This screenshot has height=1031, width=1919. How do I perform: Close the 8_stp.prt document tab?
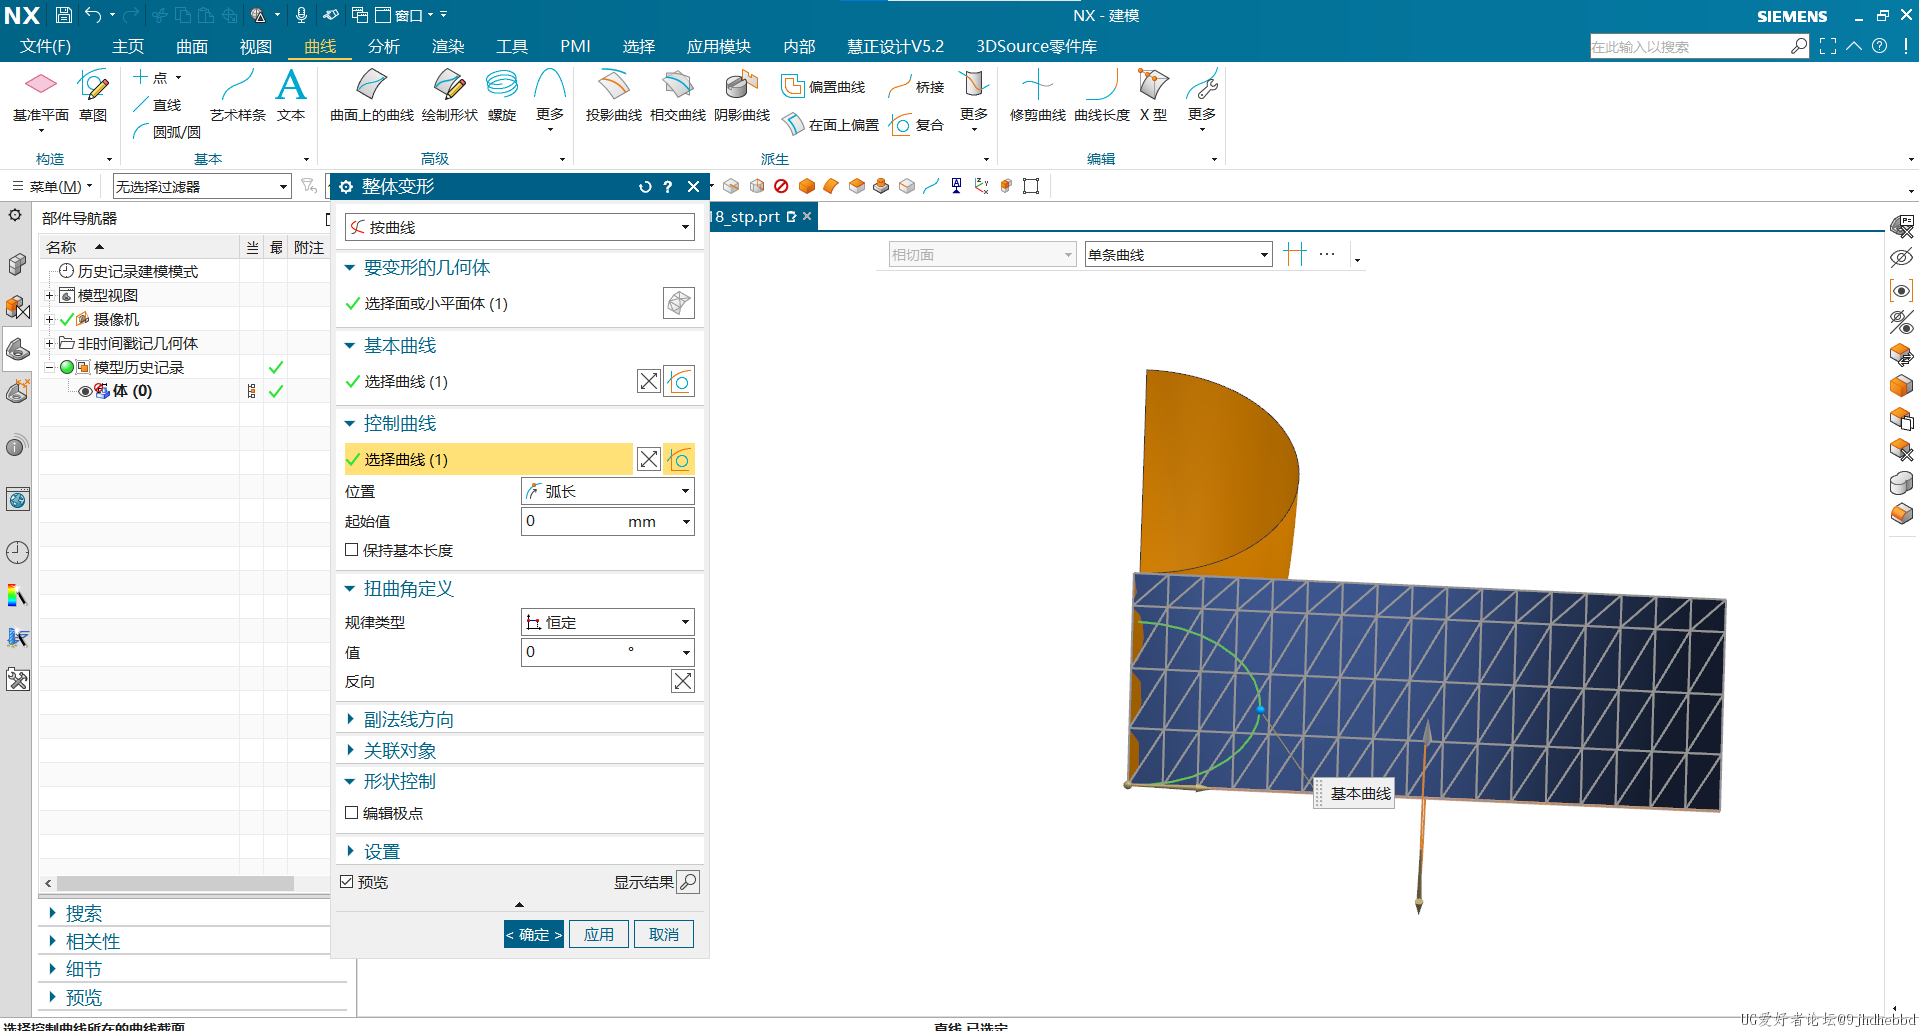pos(807,216)
